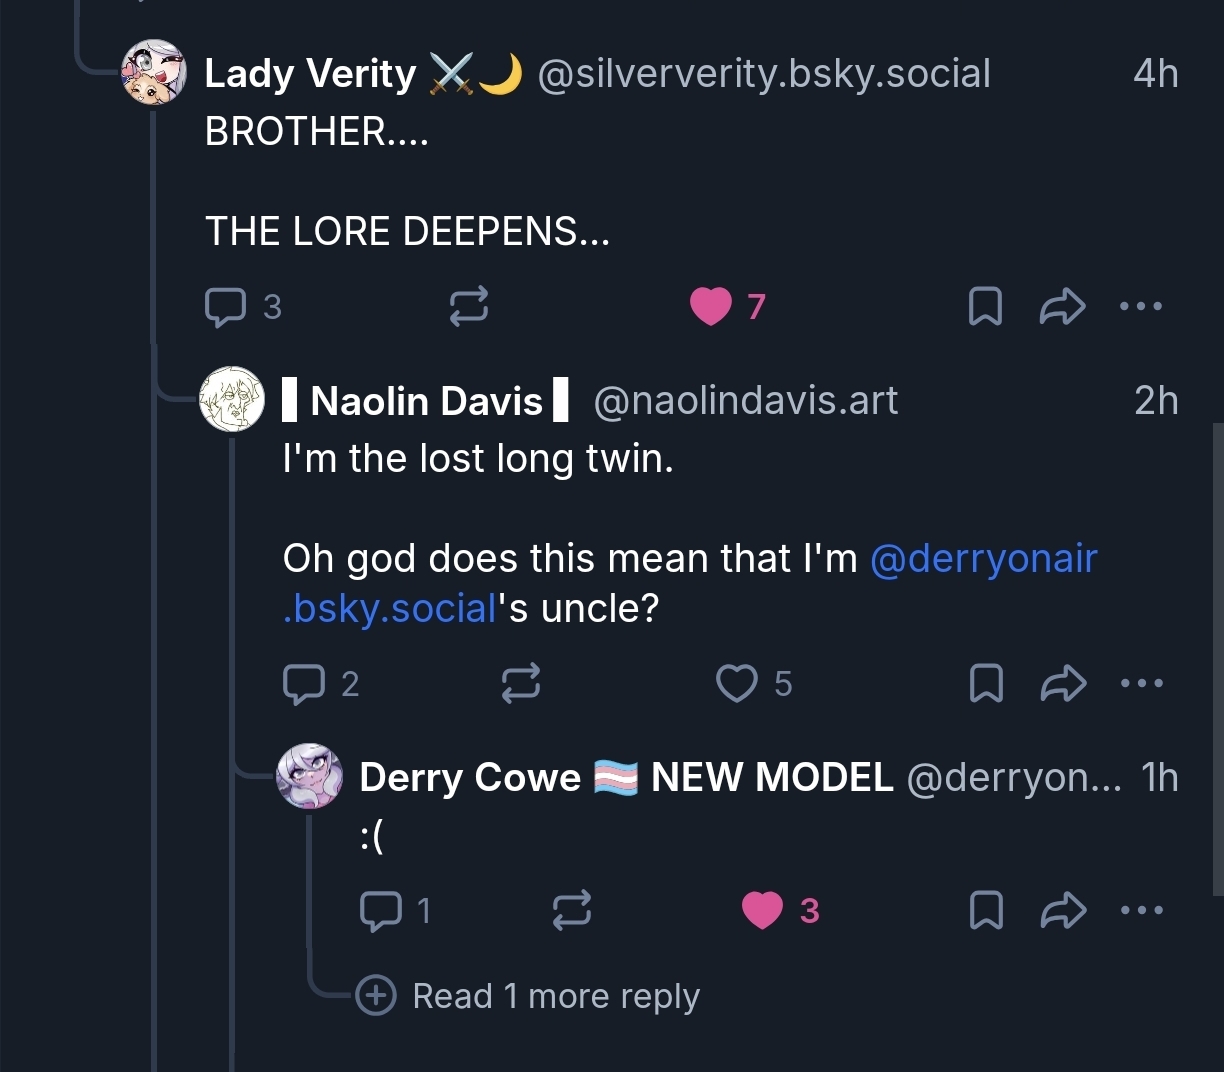
Task: Unlike Derry Cowe's sad face reply
Action: (x=762, y=910)
